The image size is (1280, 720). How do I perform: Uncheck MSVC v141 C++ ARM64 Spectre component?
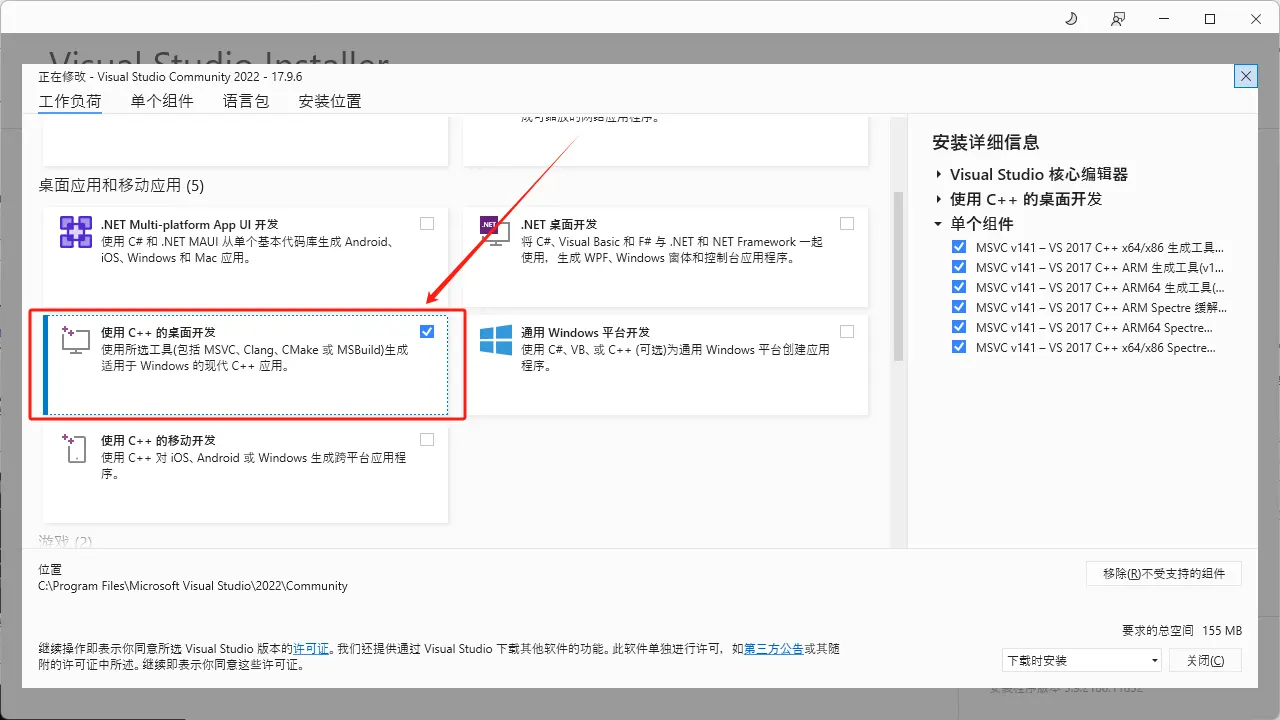(x=959, y=327)
